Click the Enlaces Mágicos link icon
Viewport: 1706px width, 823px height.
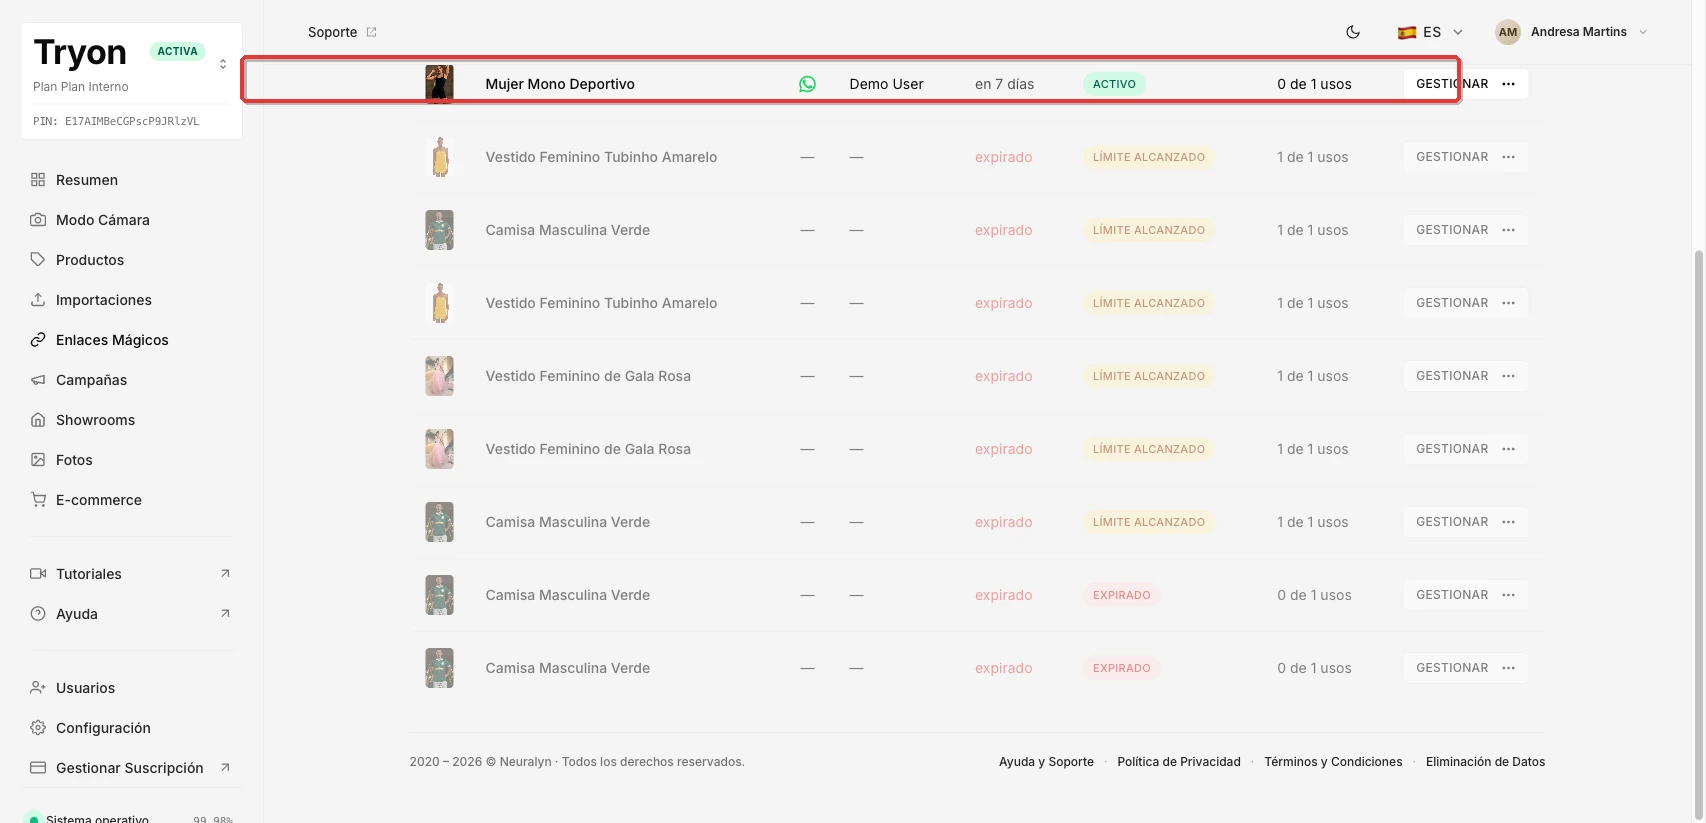pyautogui.click(x=38, y=340)
